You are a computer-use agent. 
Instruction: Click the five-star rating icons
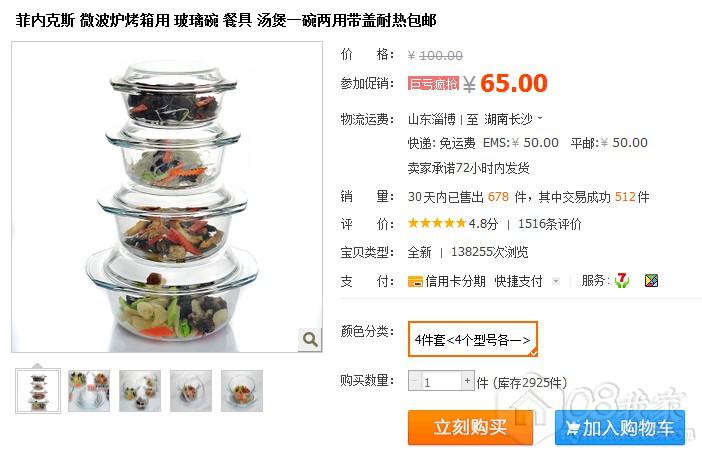[x=437, y=223]
